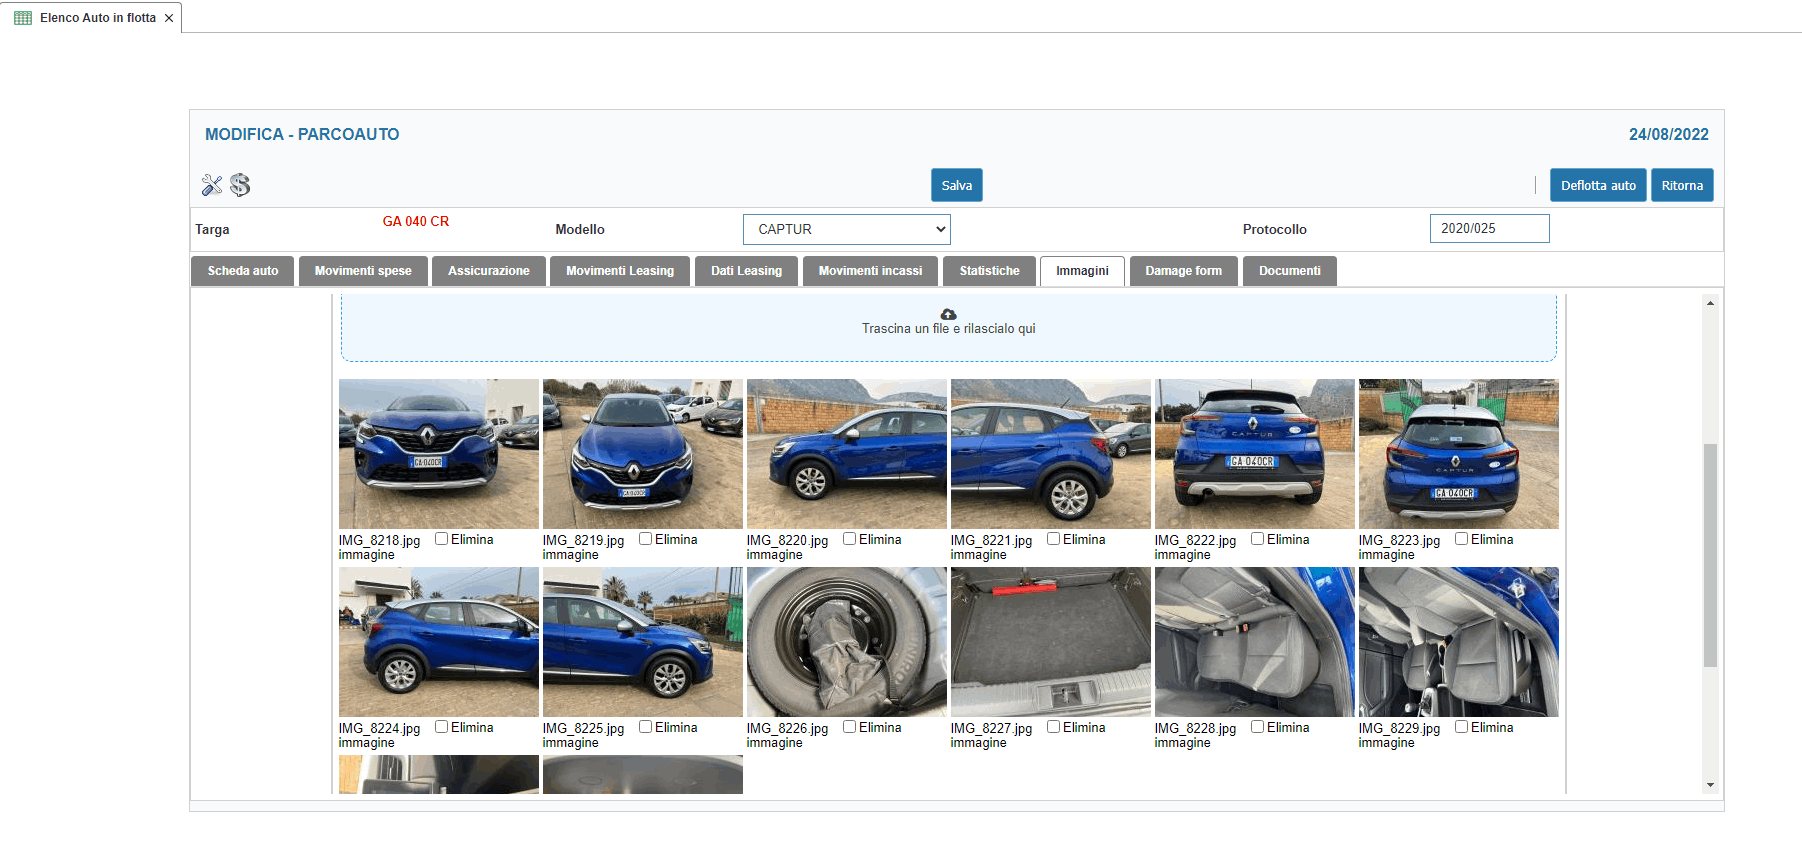Open thumbnail IMG_8228 rear seats

[x=1255, y=642]
